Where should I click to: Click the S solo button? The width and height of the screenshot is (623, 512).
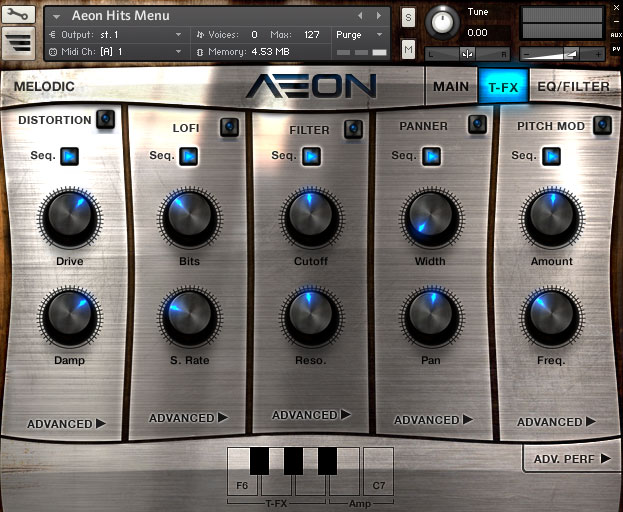[408, 17]
